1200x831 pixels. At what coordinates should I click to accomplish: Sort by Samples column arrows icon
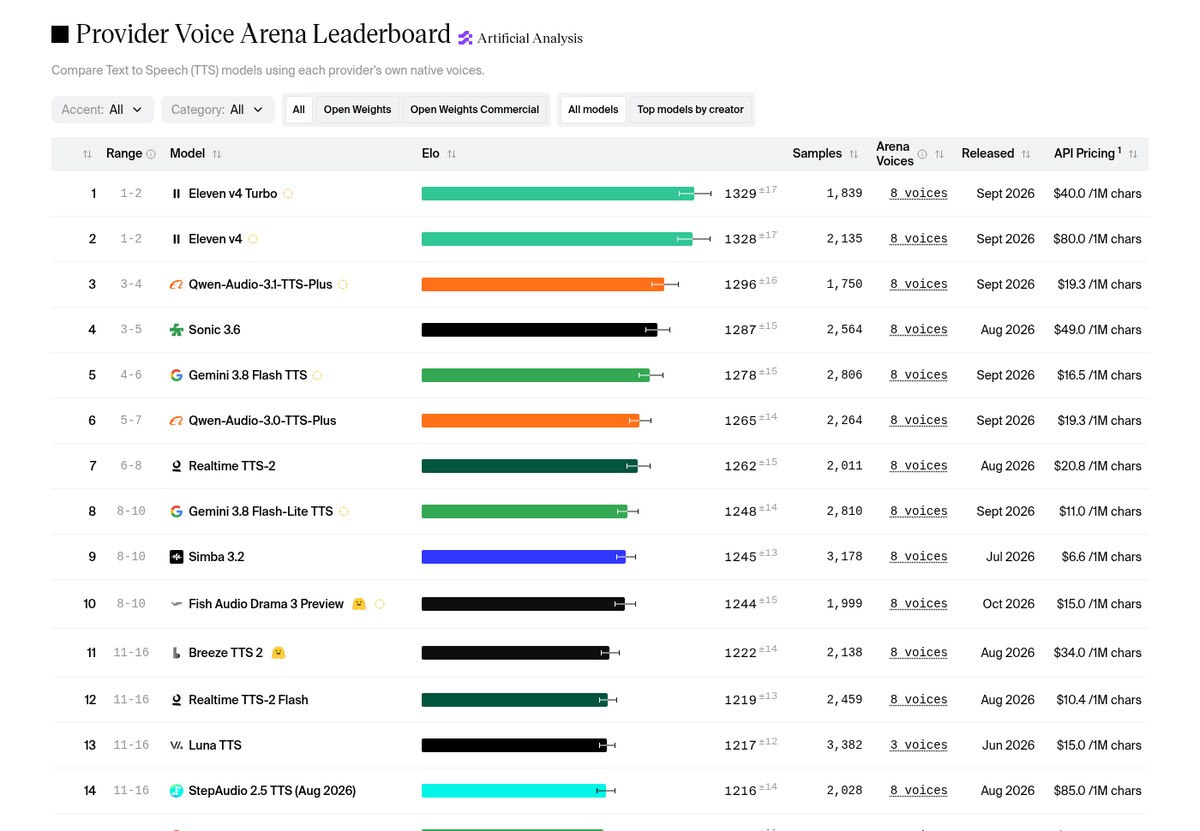click(x=853, y=154)
